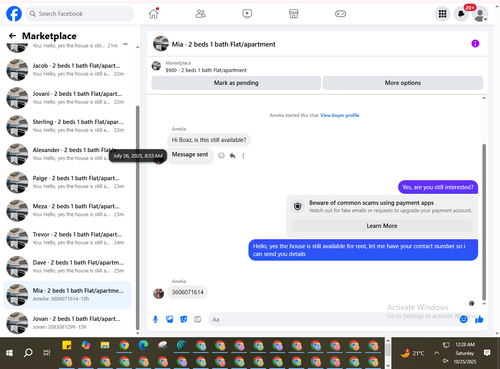Click the $900 listing title text

pyautogui.click(x=206, y=70)
